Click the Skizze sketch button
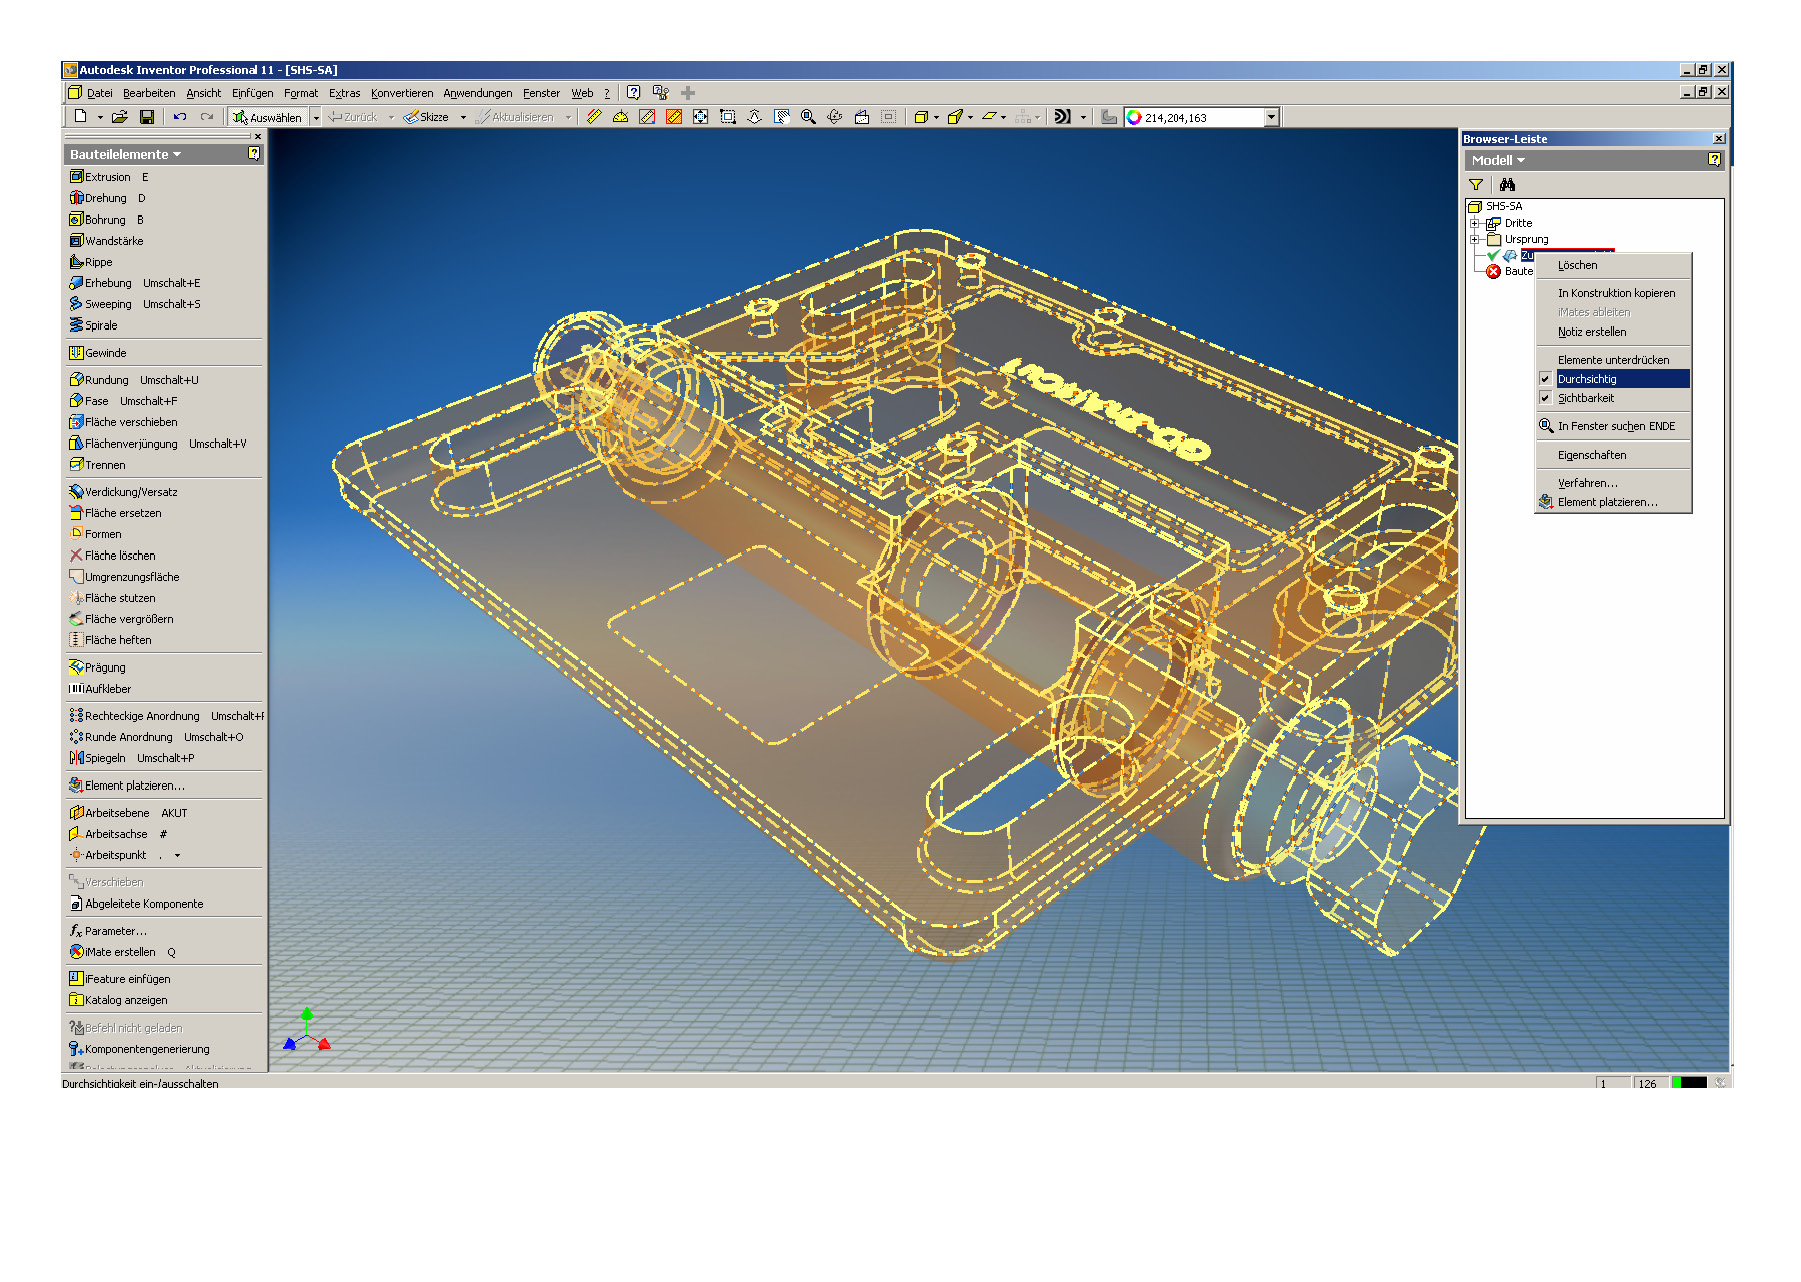 click(x=426, y=117)
